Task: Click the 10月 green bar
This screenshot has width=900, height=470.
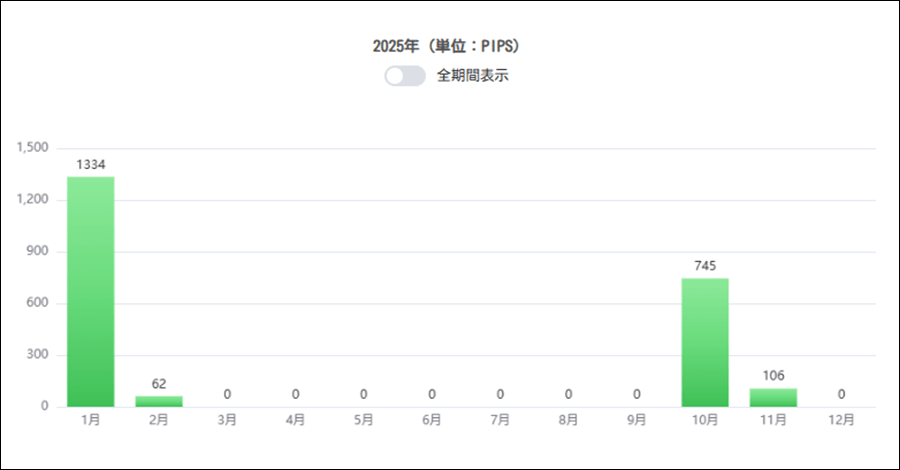Action: 705,342
